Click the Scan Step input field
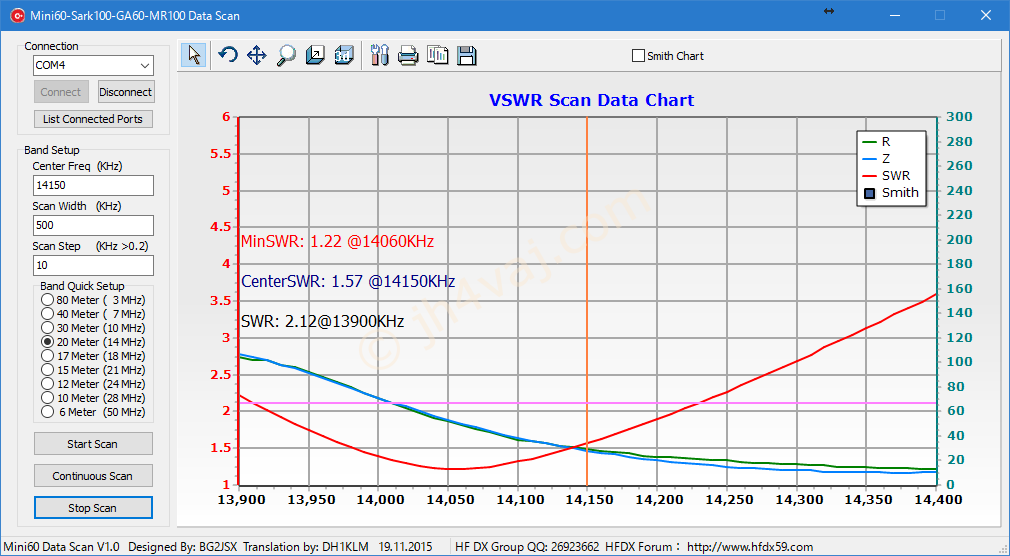The width and height of the screenshot is (1010, 556). 93,265
